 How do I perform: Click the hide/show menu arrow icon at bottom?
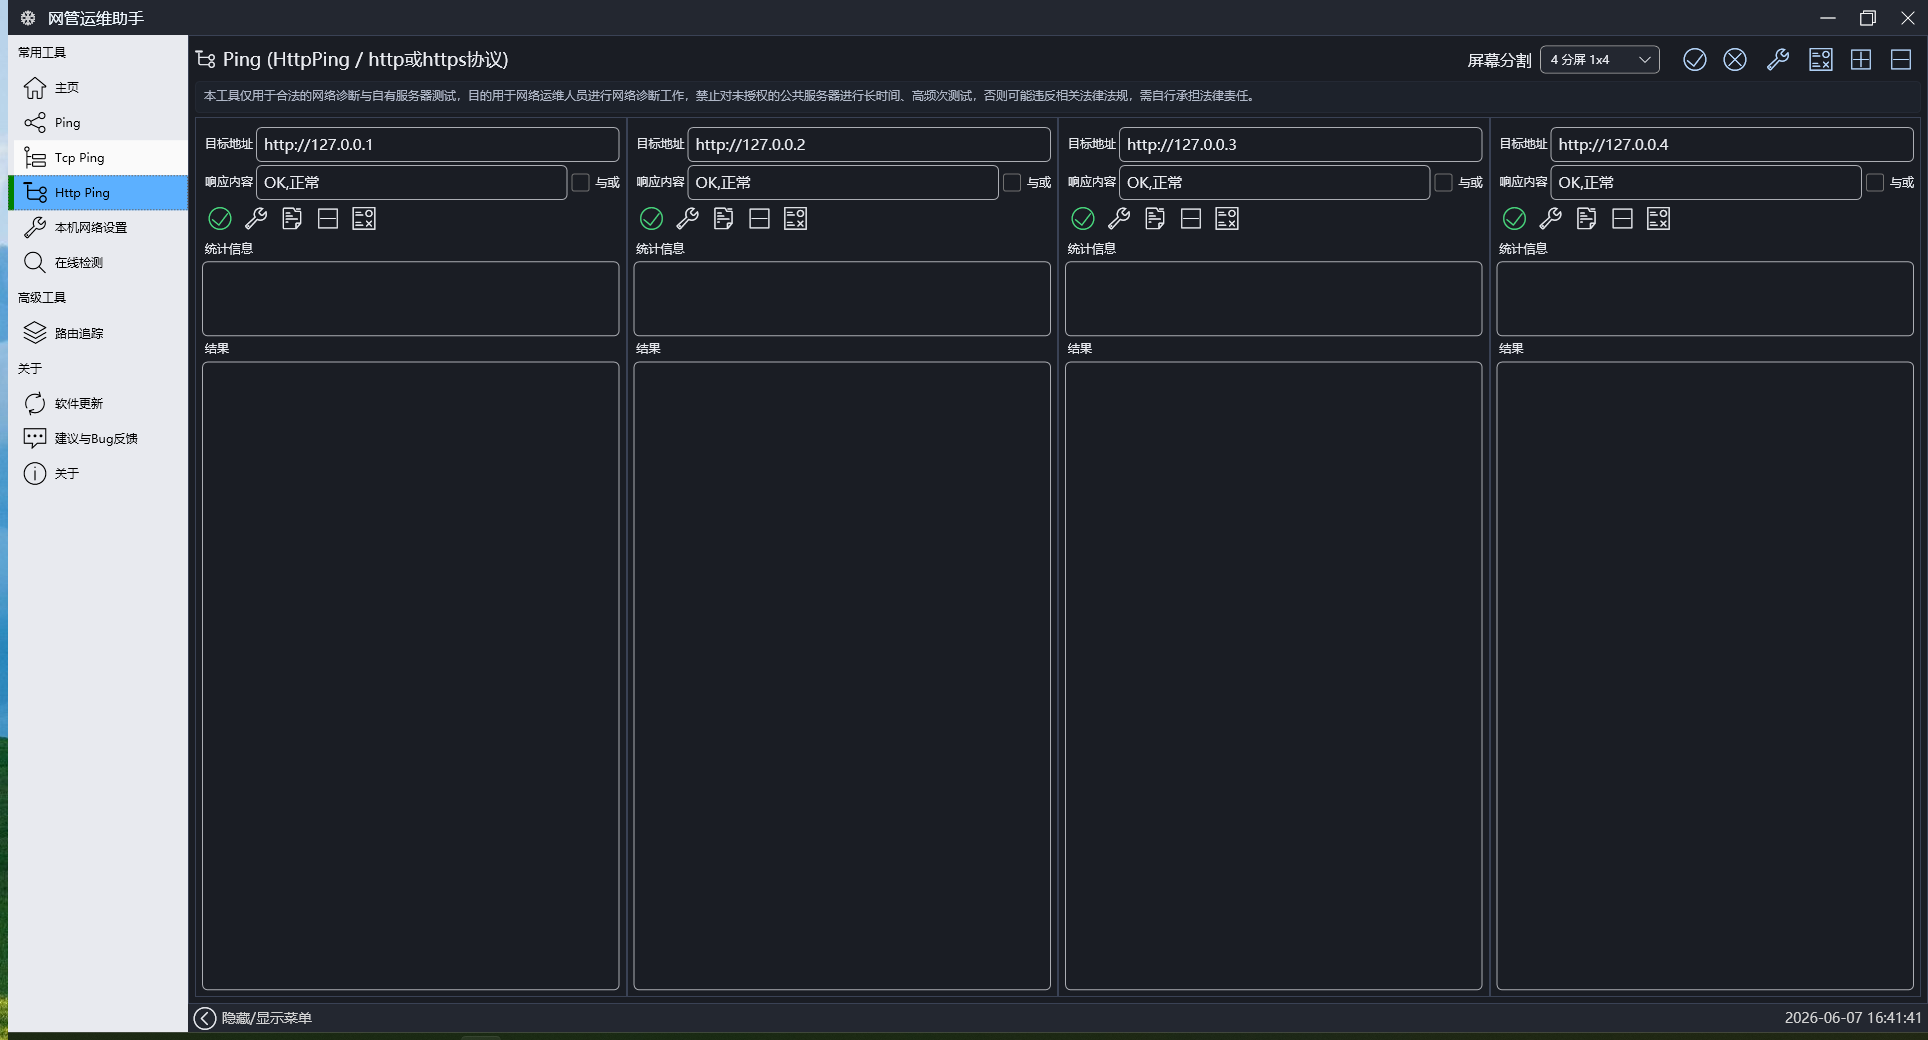click(204, 1018)
